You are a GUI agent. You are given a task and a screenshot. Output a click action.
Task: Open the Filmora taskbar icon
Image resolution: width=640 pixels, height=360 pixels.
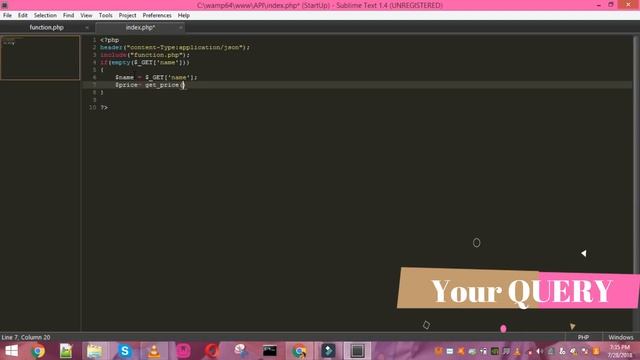(x=328, y=351)
